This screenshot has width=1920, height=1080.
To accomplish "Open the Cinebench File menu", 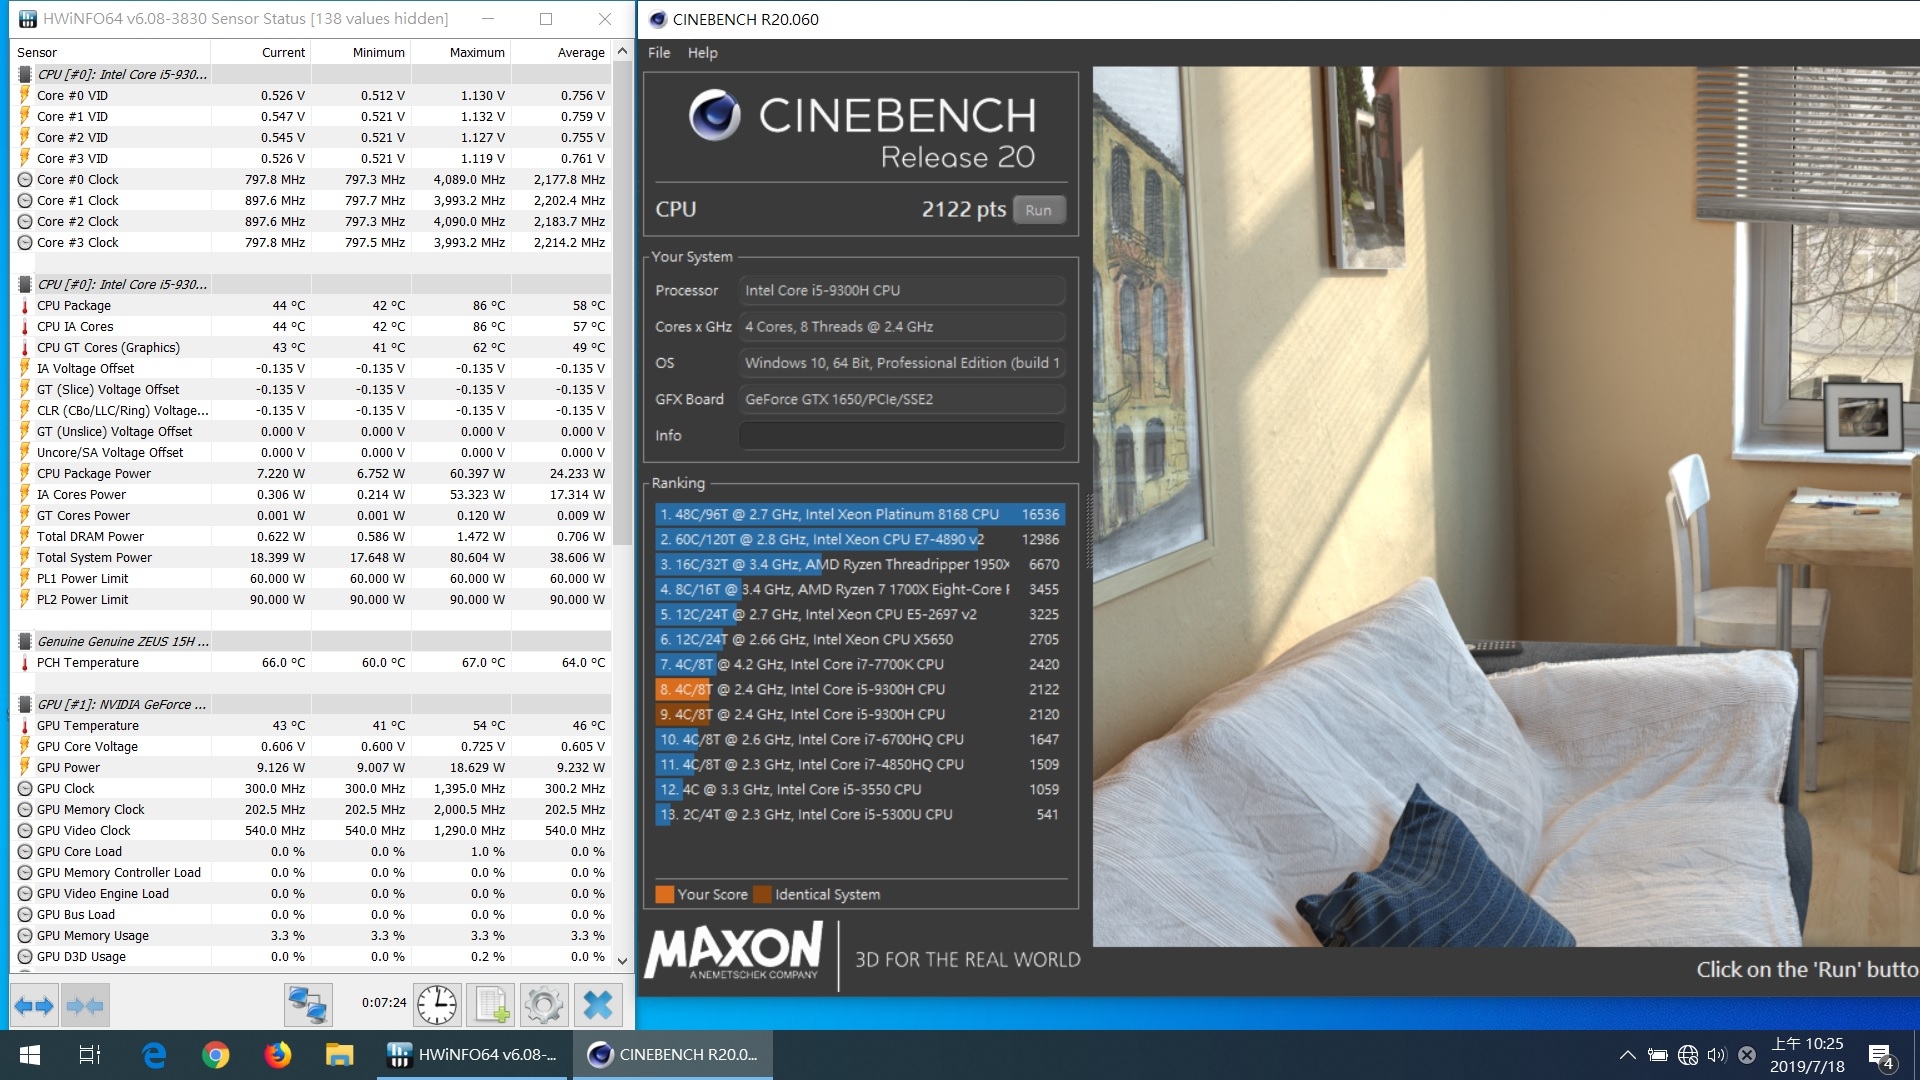I will (659, 53).
